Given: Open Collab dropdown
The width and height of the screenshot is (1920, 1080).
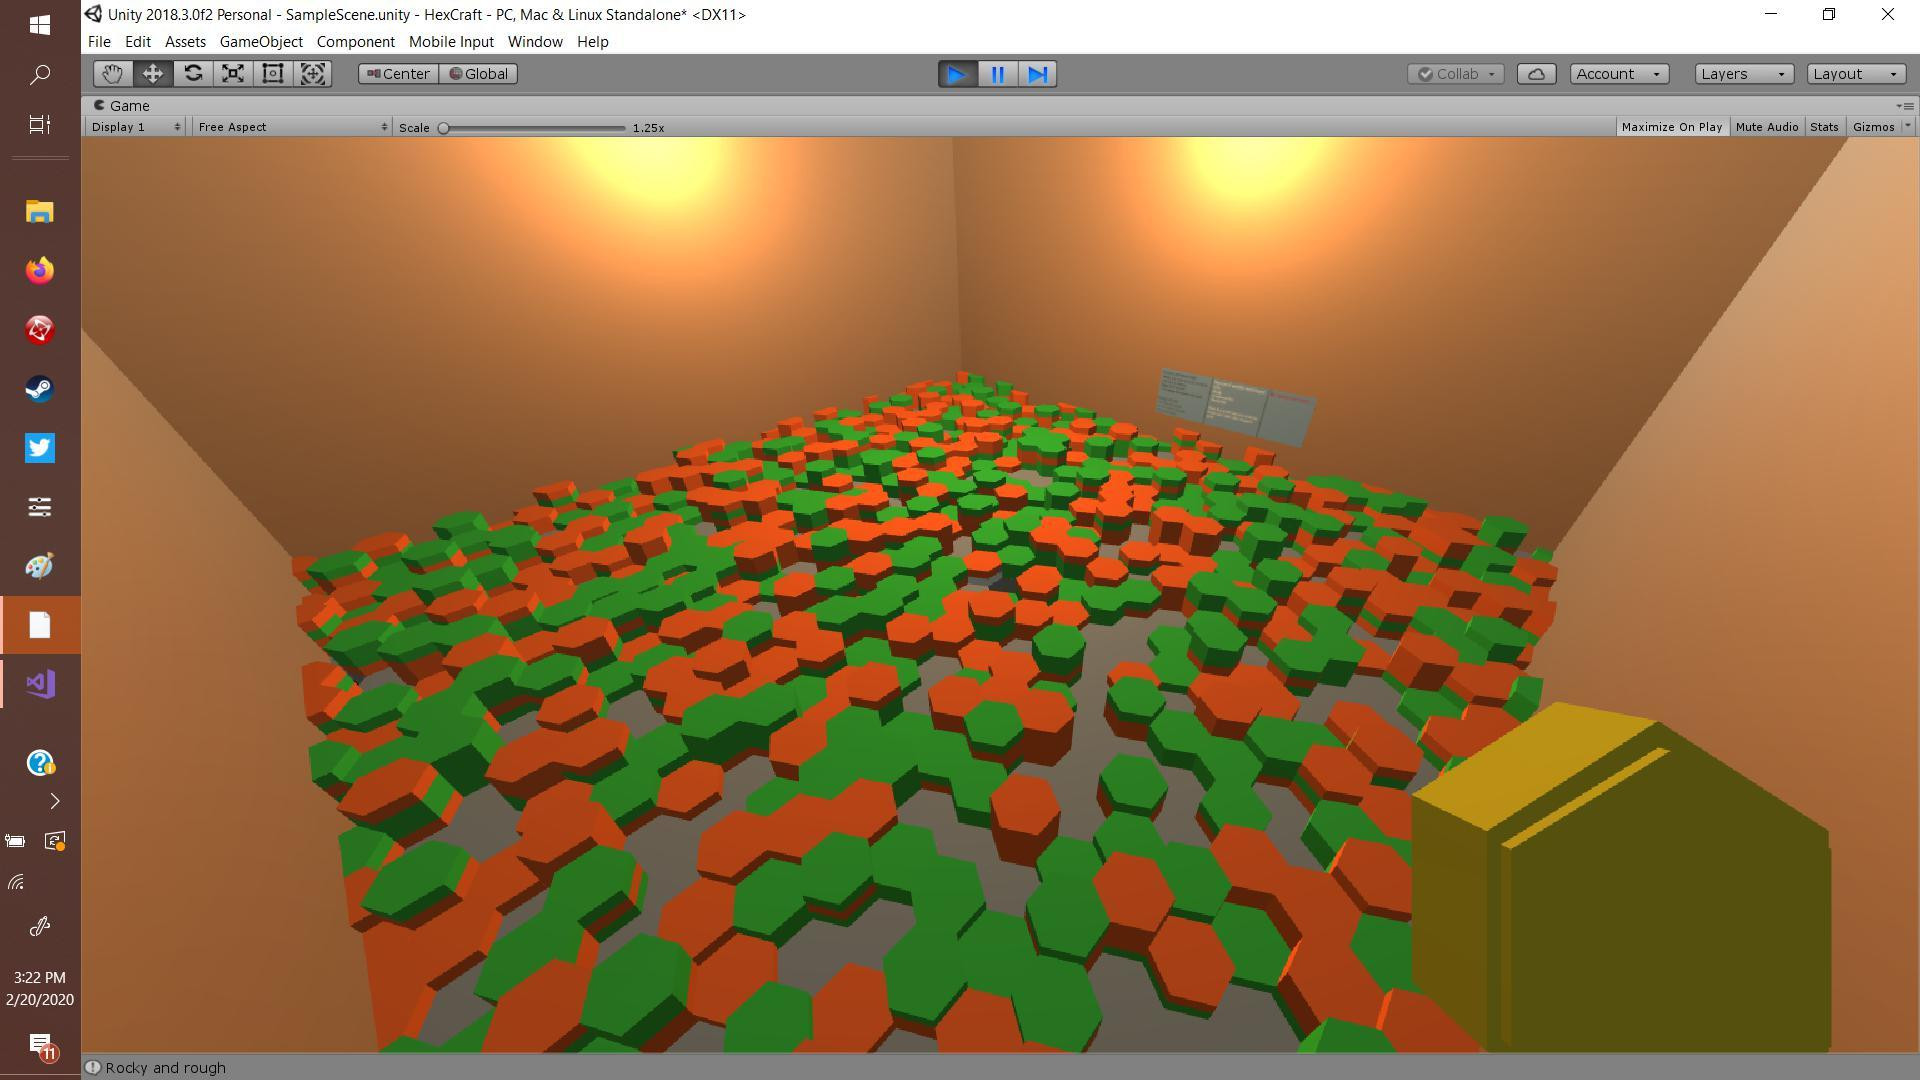Looking at the screenshot, I should 1455,74.
